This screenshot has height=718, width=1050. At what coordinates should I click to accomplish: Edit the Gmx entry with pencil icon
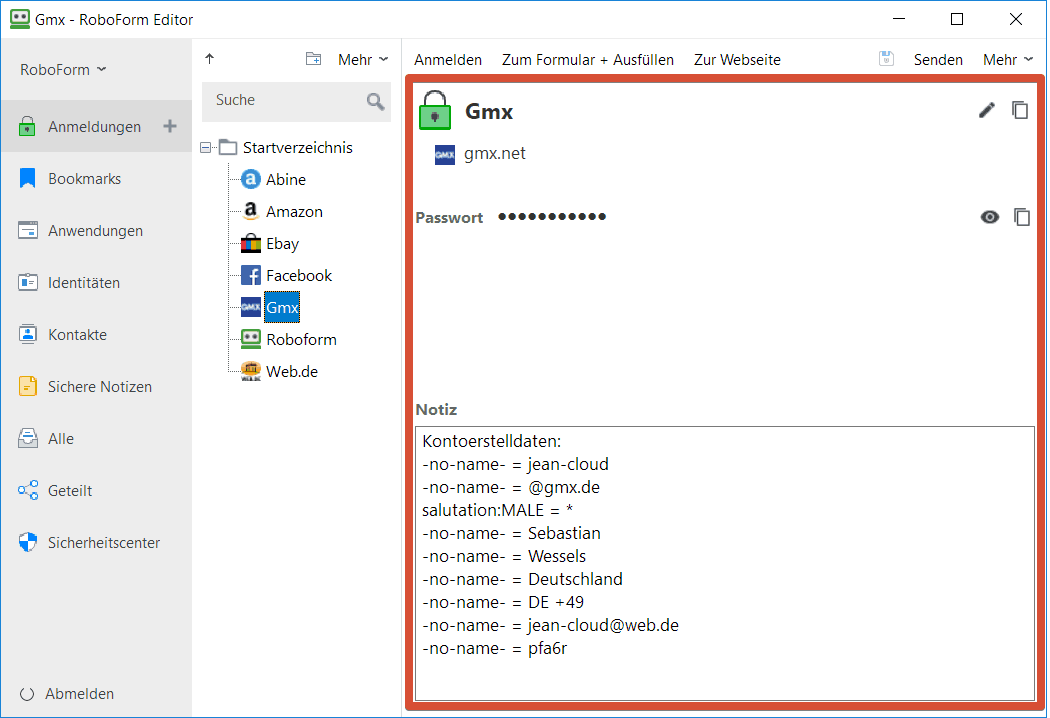click(987, 110)
